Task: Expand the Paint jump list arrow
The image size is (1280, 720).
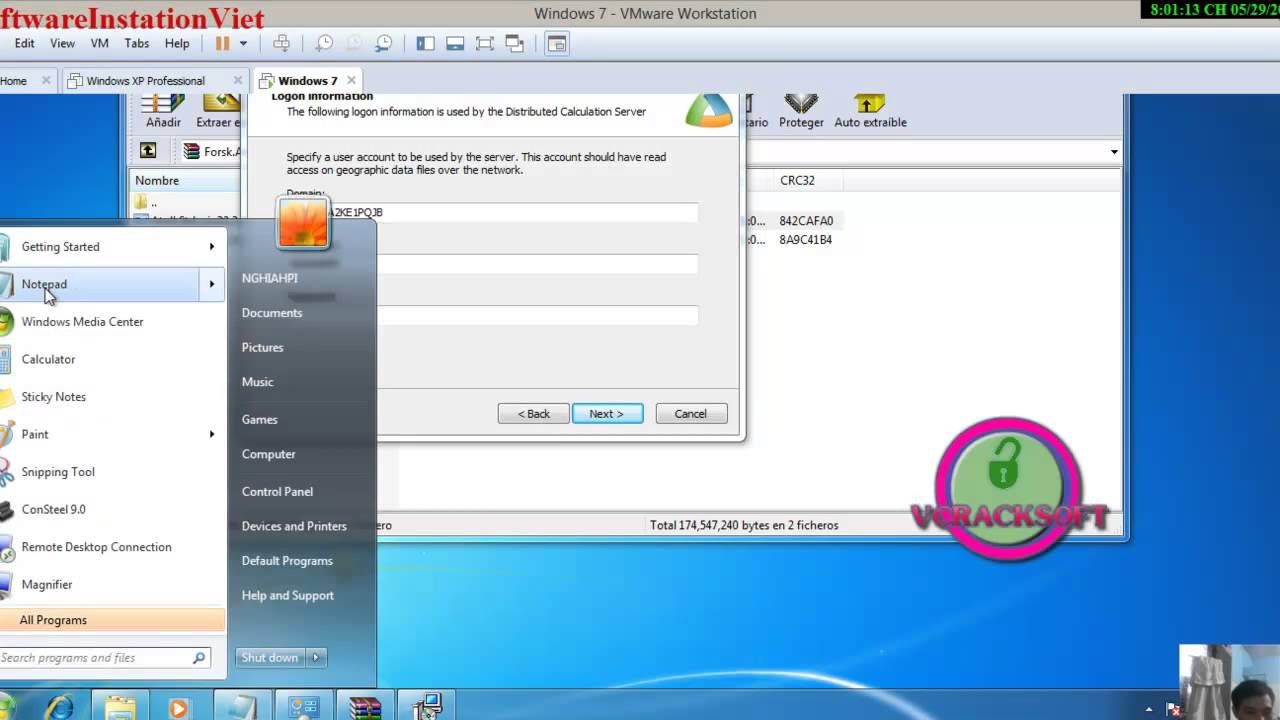Action: [212, 434]
